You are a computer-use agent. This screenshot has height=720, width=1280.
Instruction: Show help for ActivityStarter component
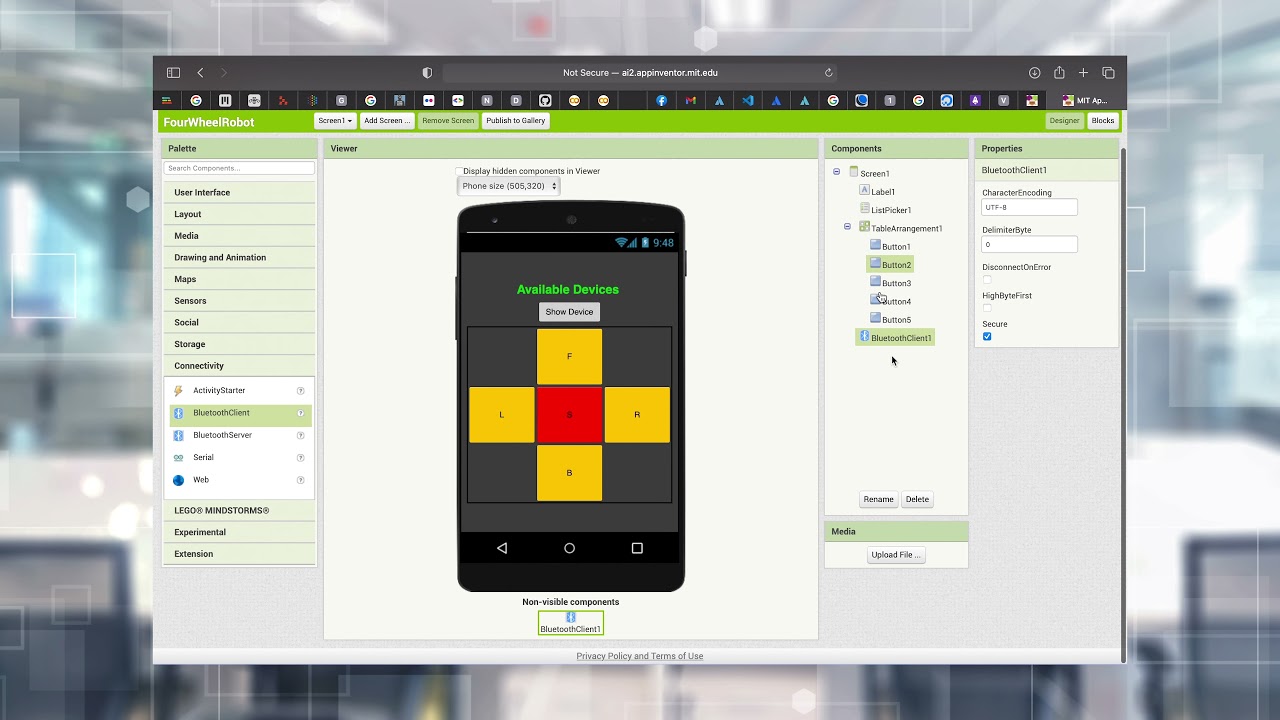pyautogui.click(x=300, y=391)
